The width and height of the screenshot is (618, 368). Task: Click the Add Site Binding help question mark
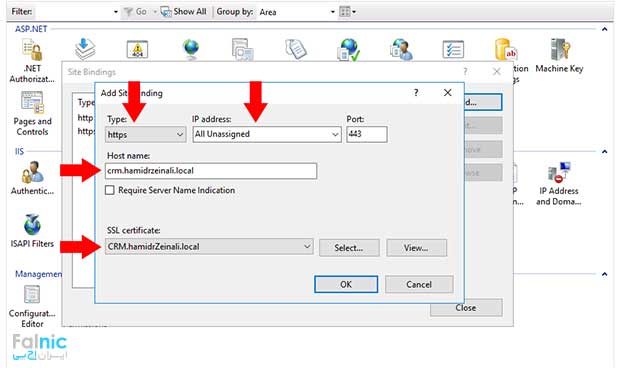pos(416,93)
